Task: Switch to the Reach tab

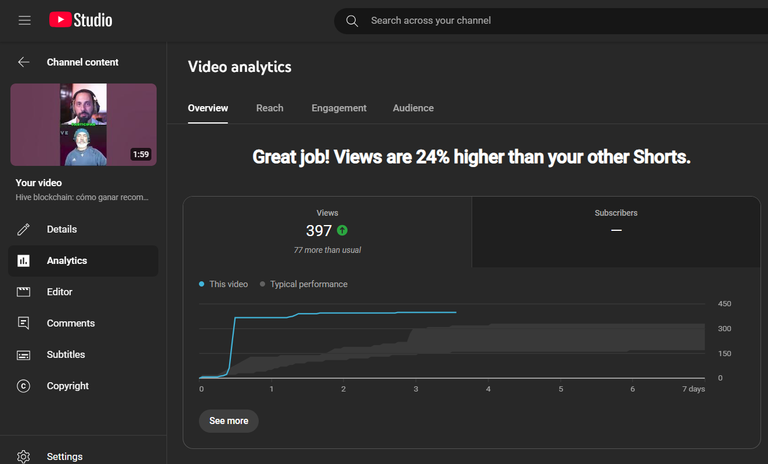Action: (x=269, y=108)
